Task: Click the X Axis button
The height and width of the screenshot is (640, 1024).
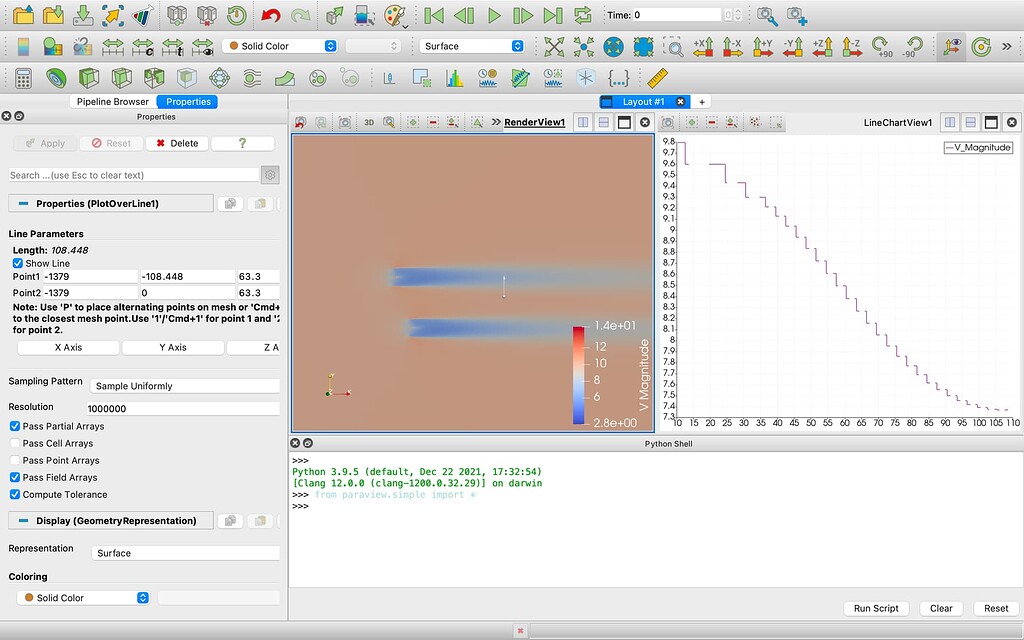Action: coord(68,347)
